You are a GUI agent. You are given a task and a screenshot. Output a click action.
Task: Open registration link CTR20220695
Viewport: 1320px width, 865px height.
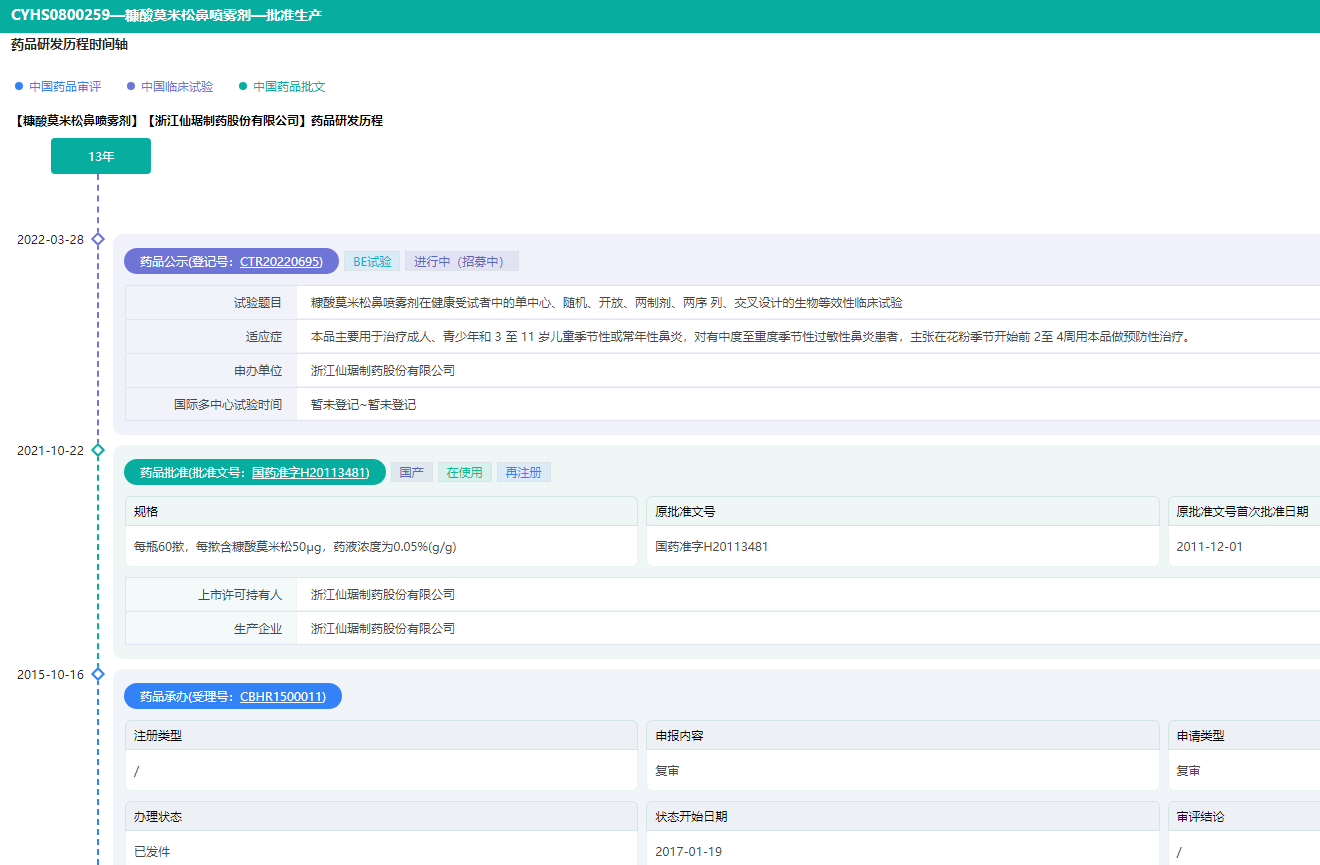point(280,261)
